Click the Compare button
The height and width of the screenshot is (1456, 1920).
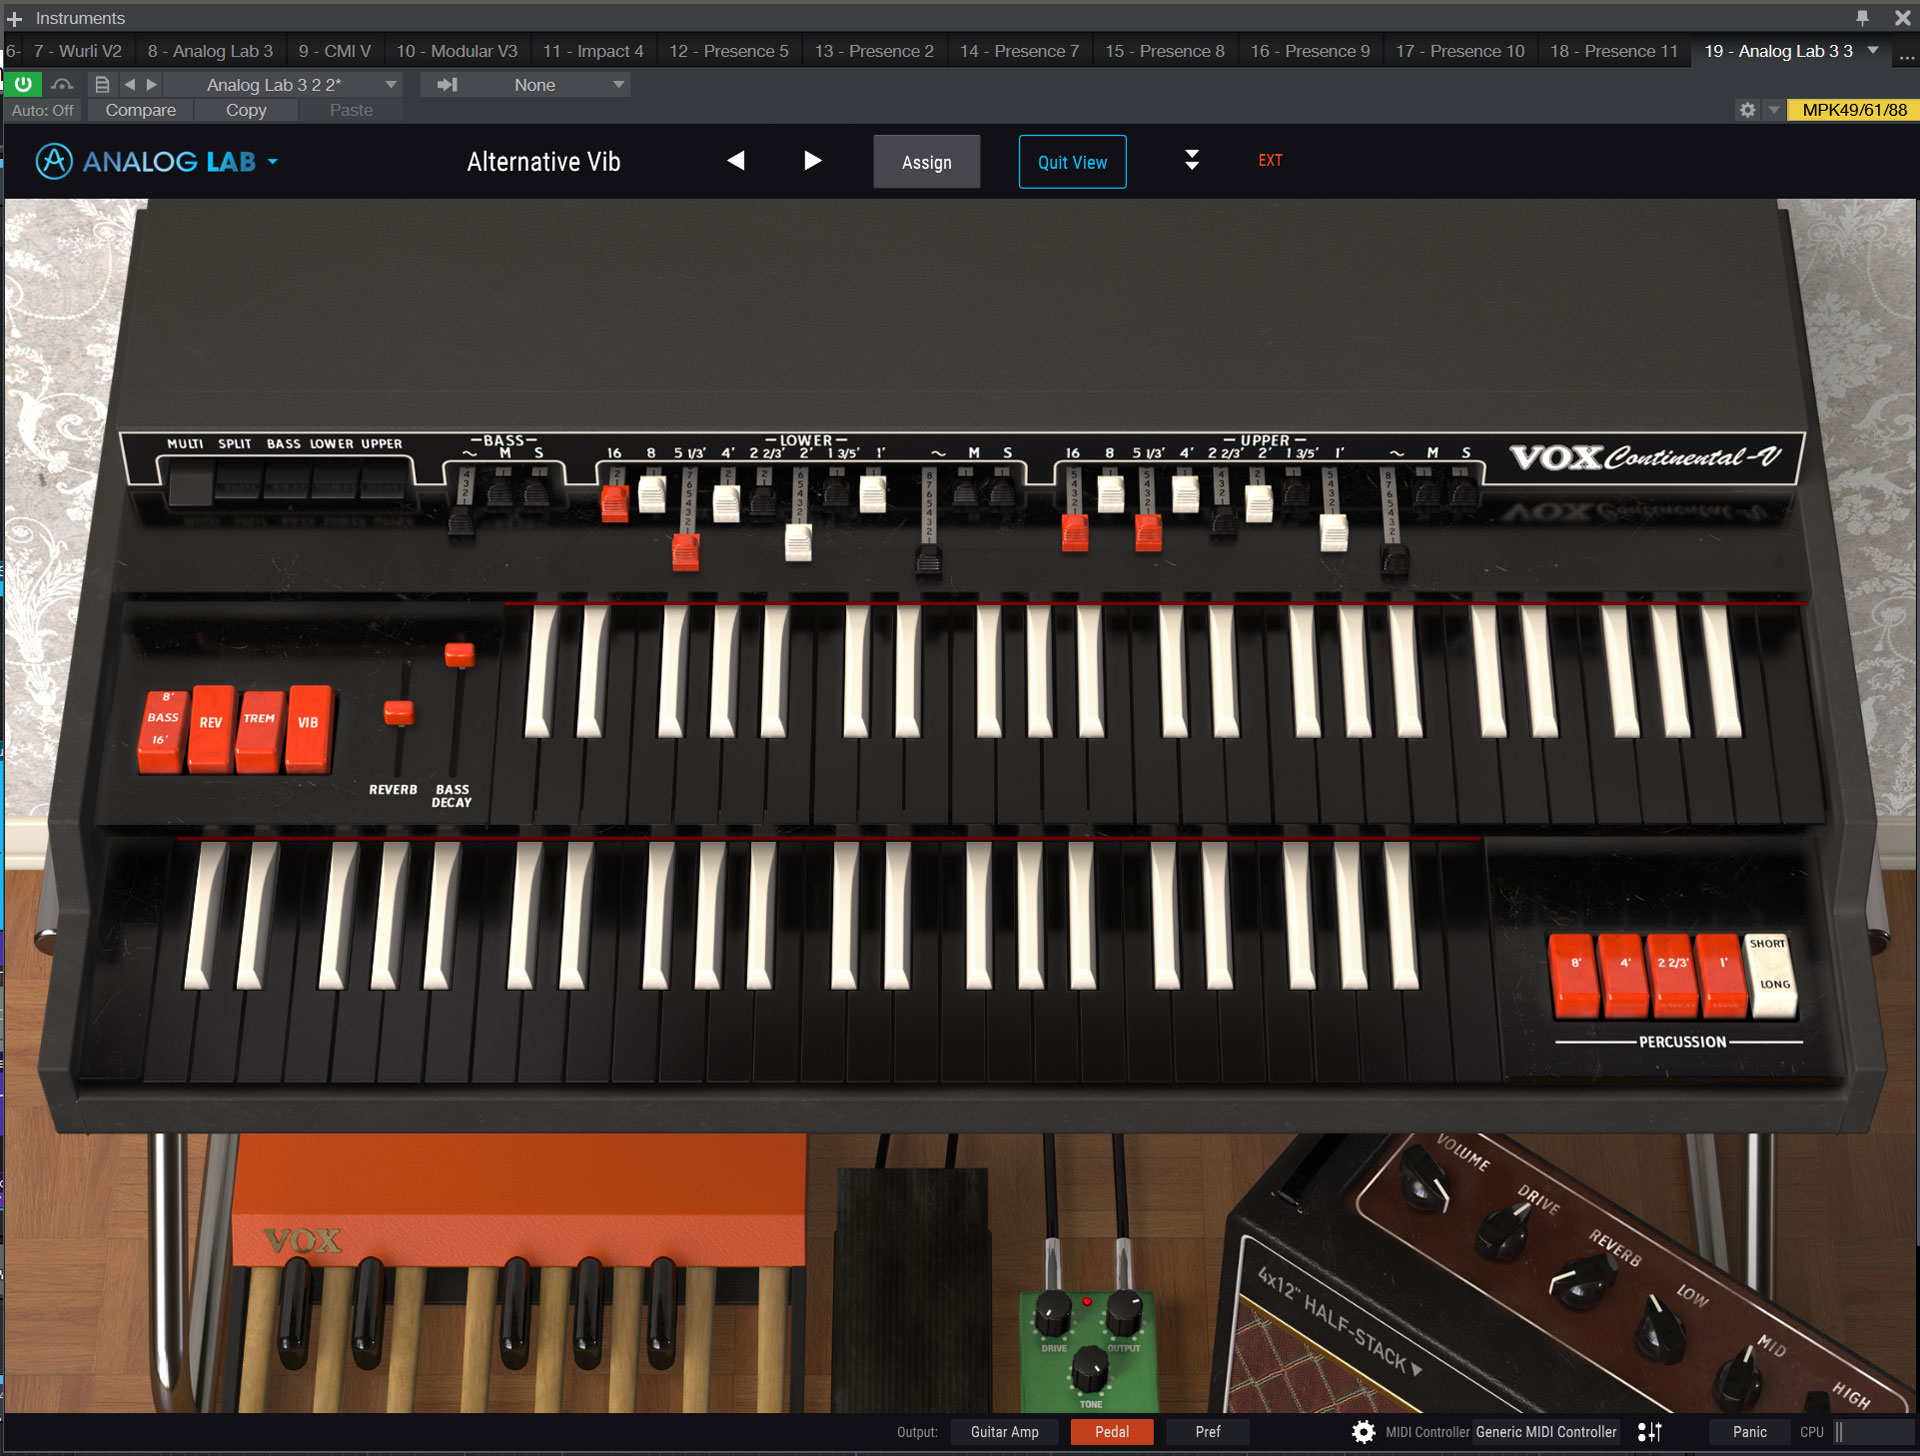click(x=140, y=110)
